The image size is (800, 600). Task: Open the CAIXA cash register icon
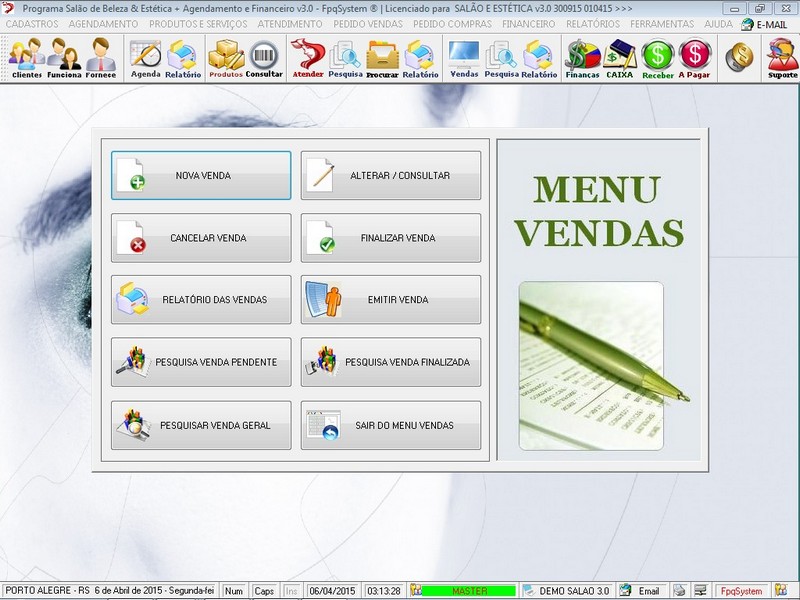[619, 59]
